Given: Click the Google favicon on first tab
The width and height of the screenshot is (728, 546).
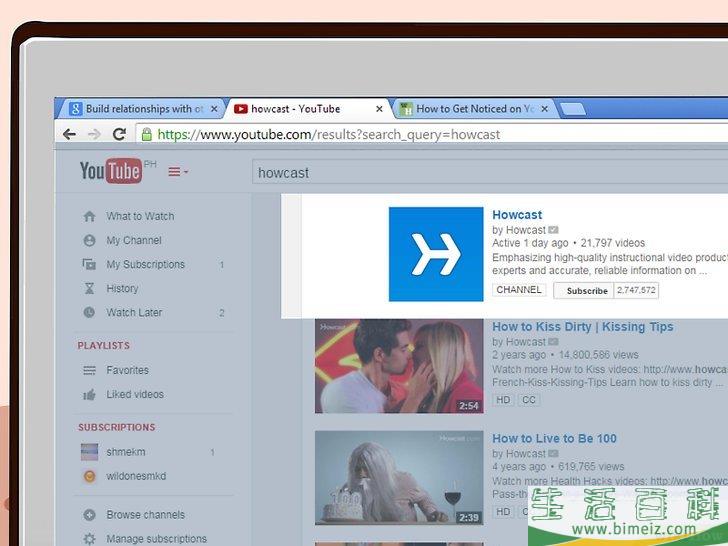Looking at the screenshot, I should click(x=76, y=109).
